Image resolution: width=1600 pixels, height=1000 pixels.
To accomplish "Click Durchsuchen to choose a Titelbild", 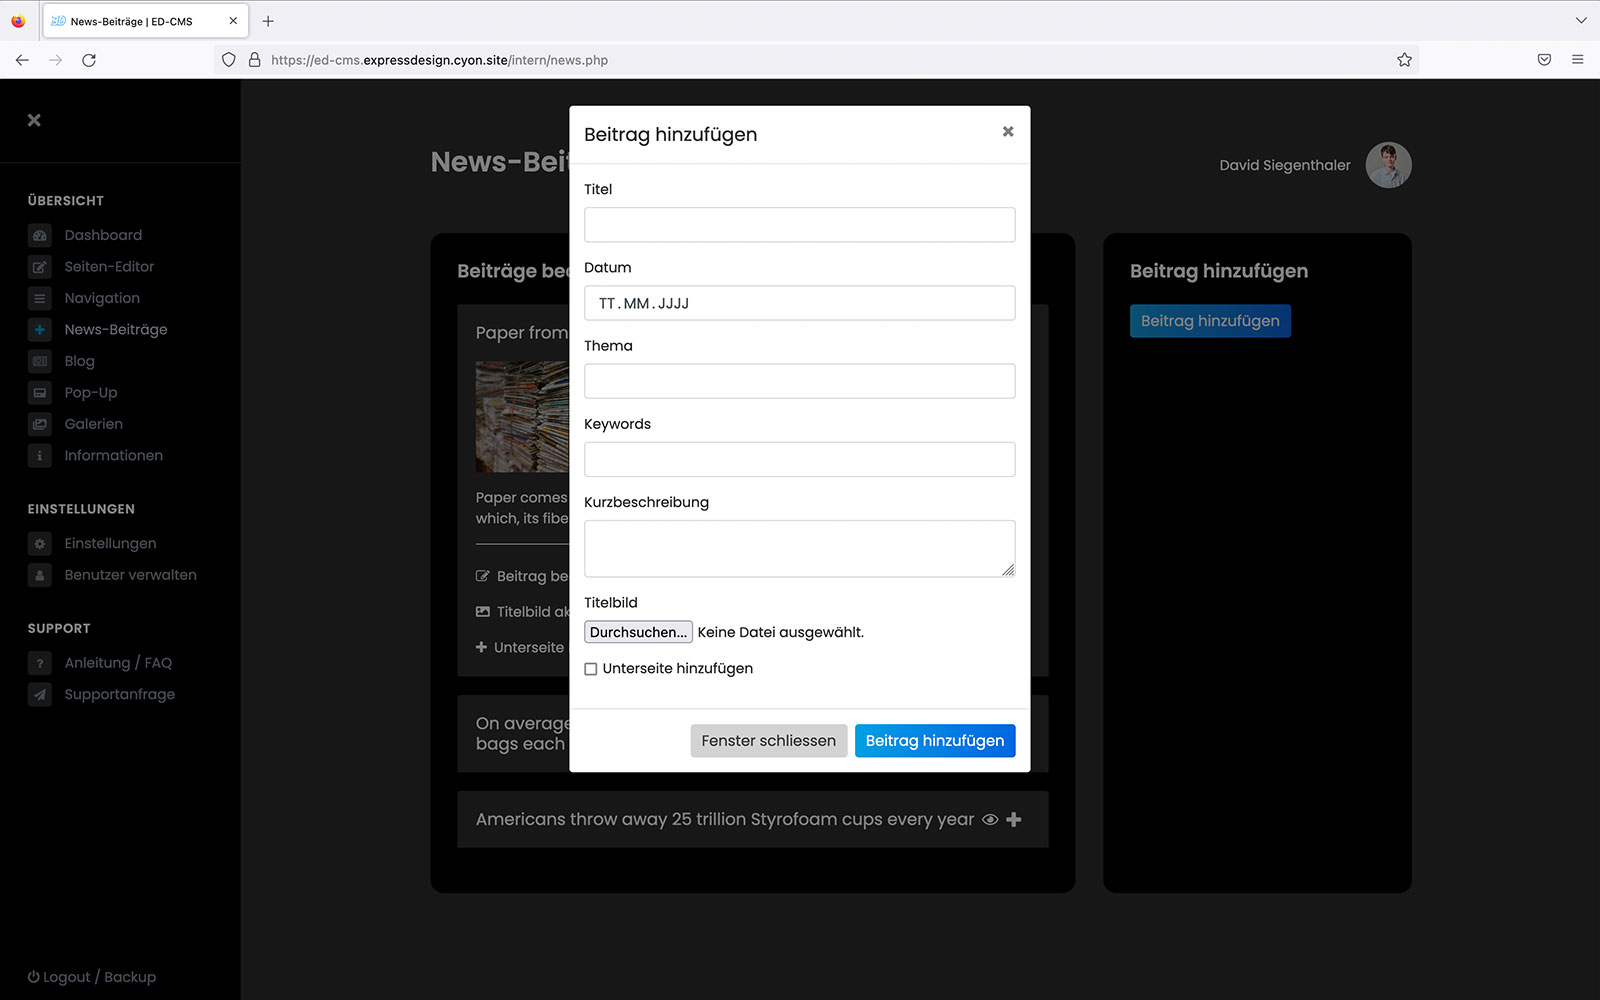I will coord(638,632).
